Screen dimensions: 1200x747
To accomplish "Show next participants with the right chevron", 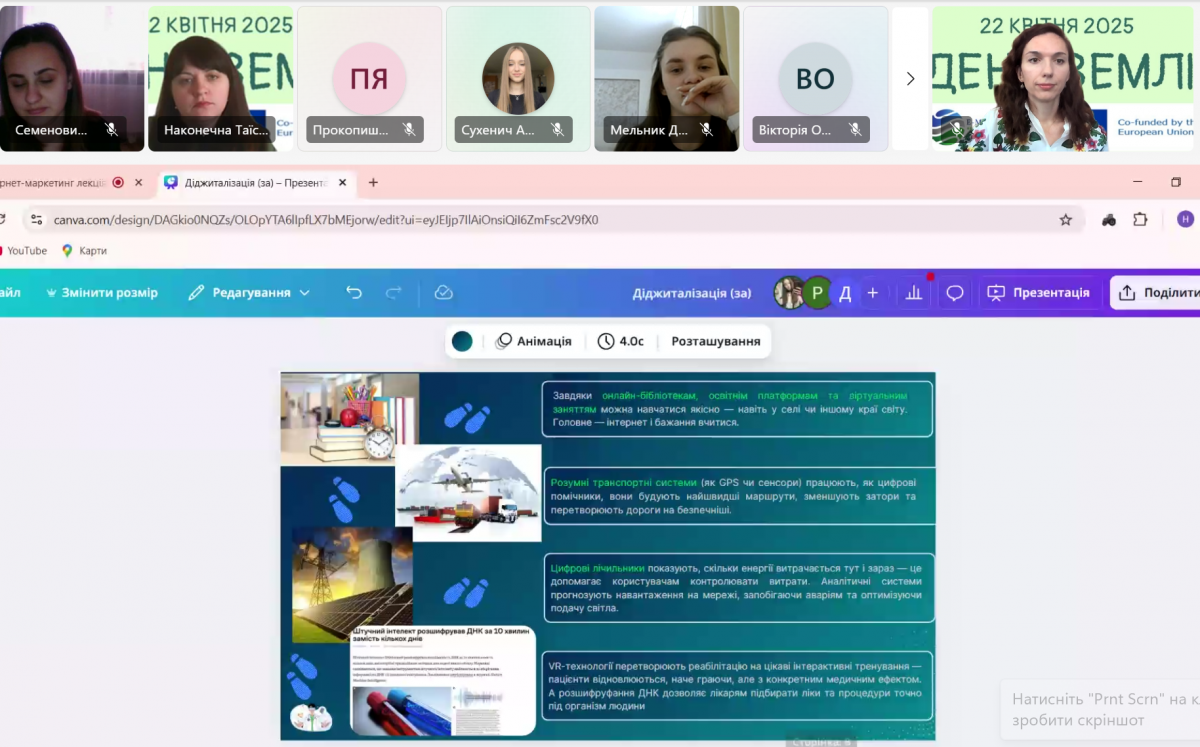I will coord(910,79).
